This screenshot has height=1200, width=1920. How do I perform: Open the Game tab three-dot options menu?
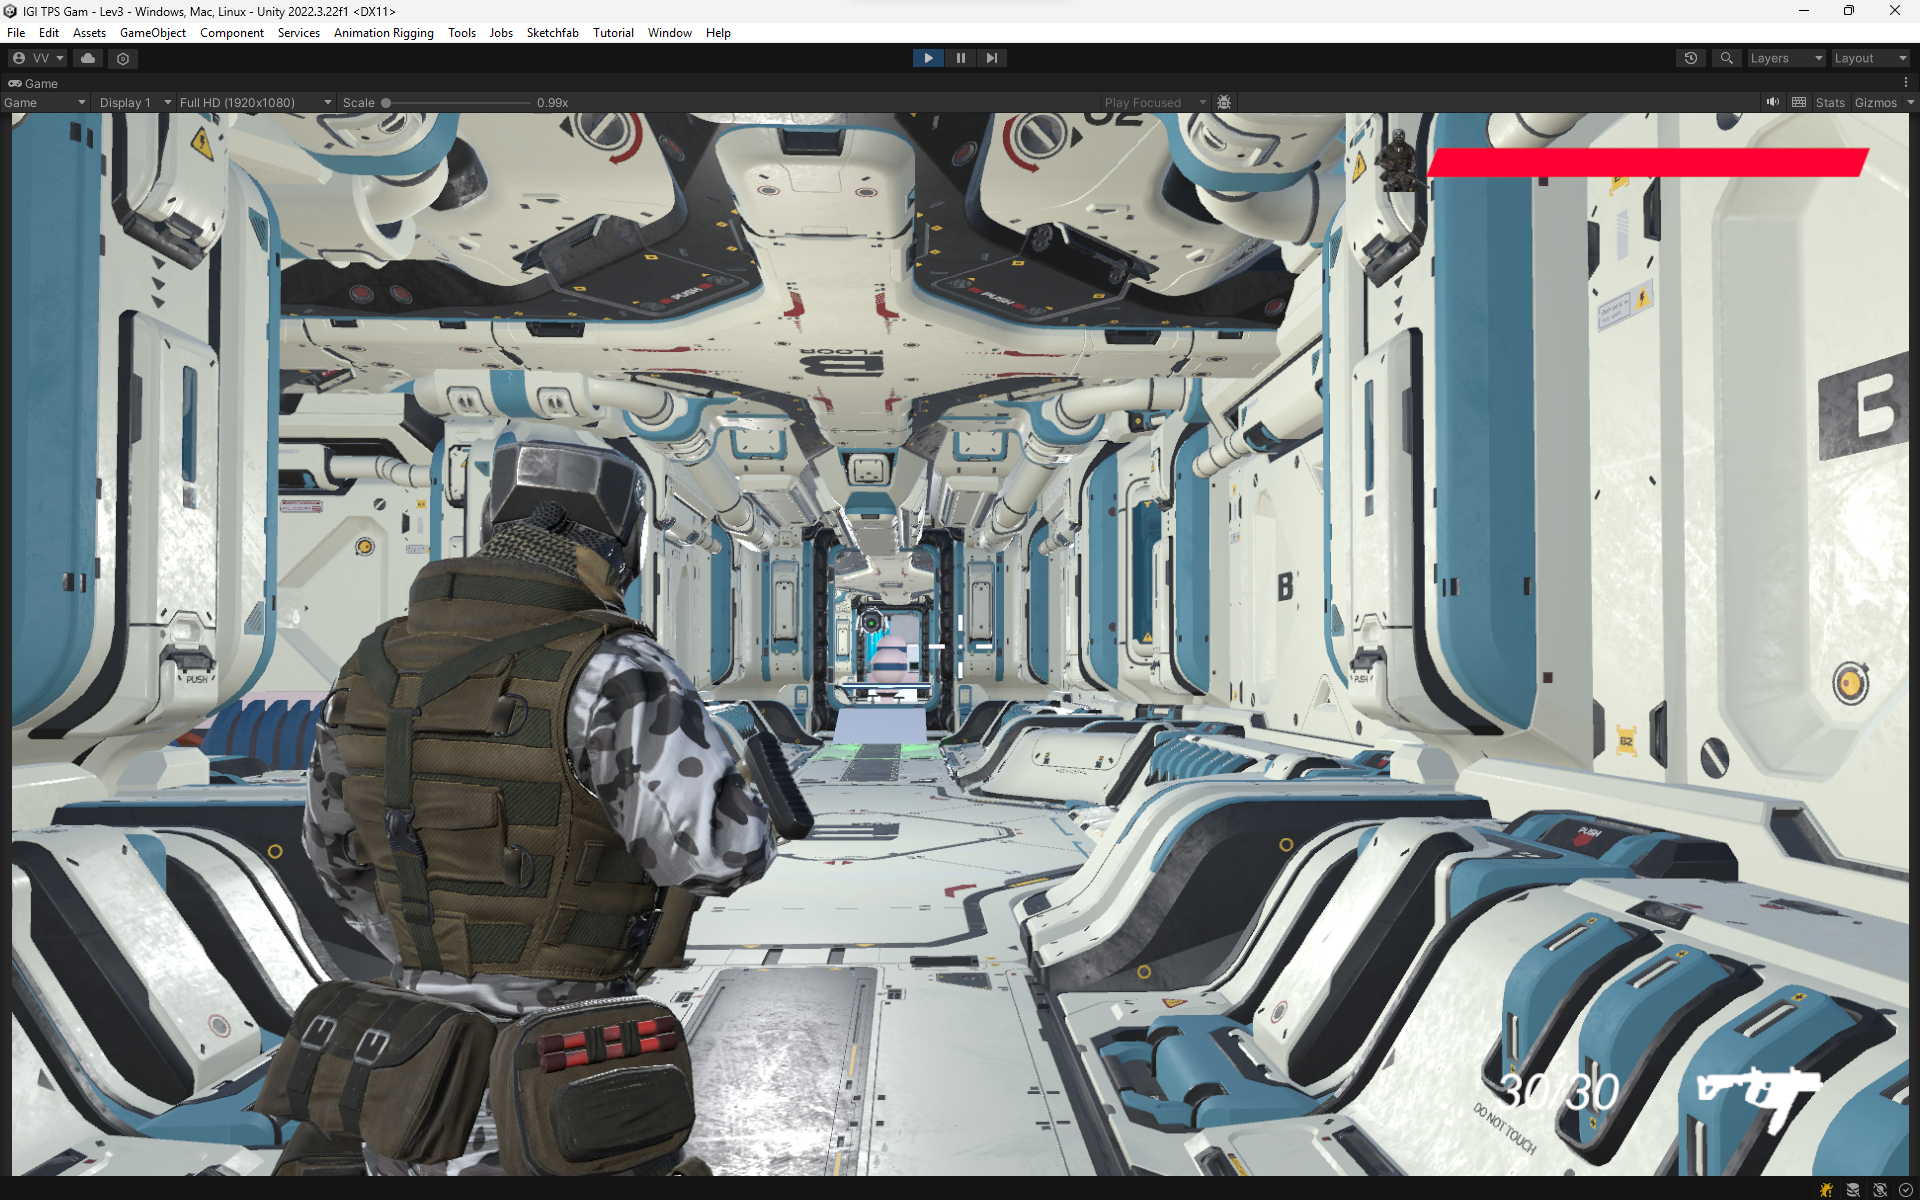pos(1905,83)
